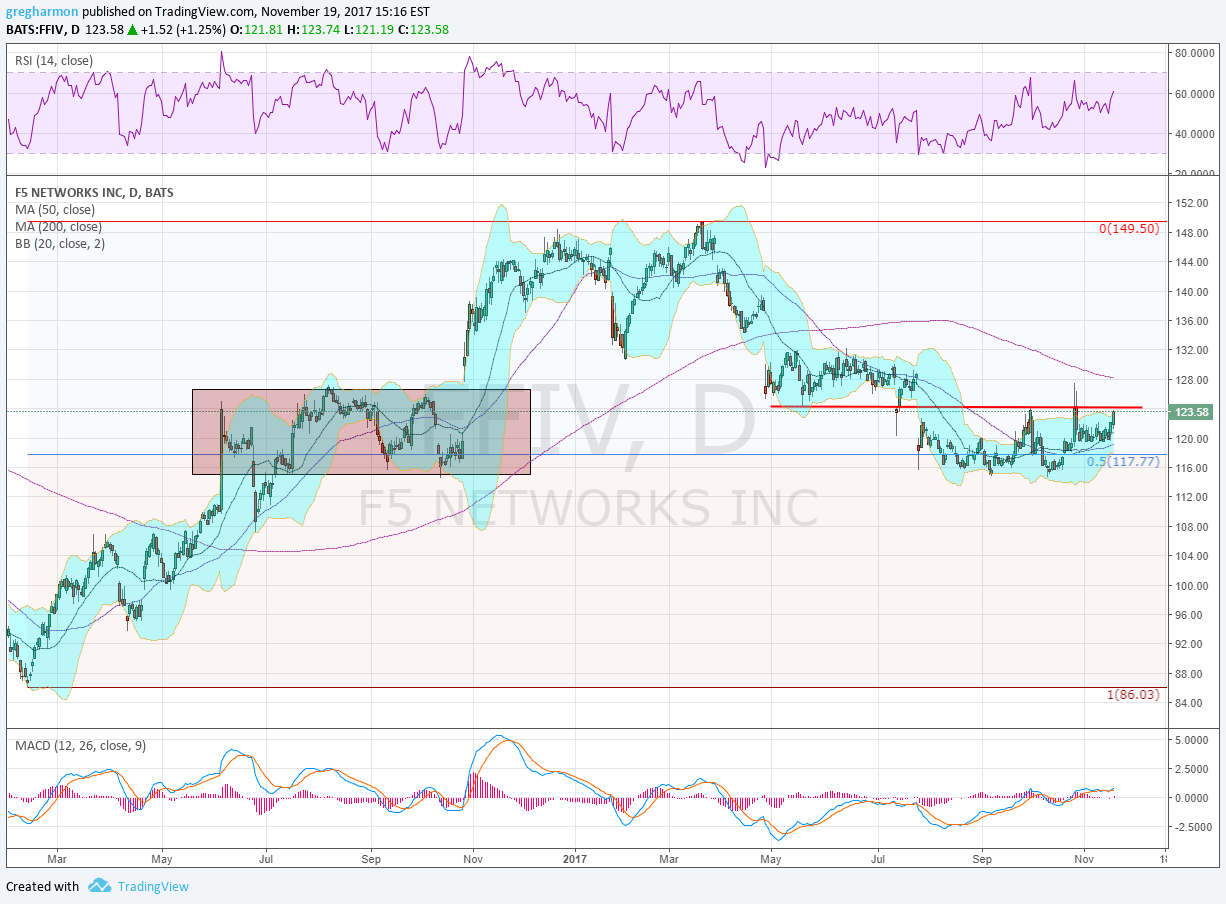This screenshot has height=904, width=1226.
Task: Click the 152.00 price axis label
Action: click(x=1191, y=203)
